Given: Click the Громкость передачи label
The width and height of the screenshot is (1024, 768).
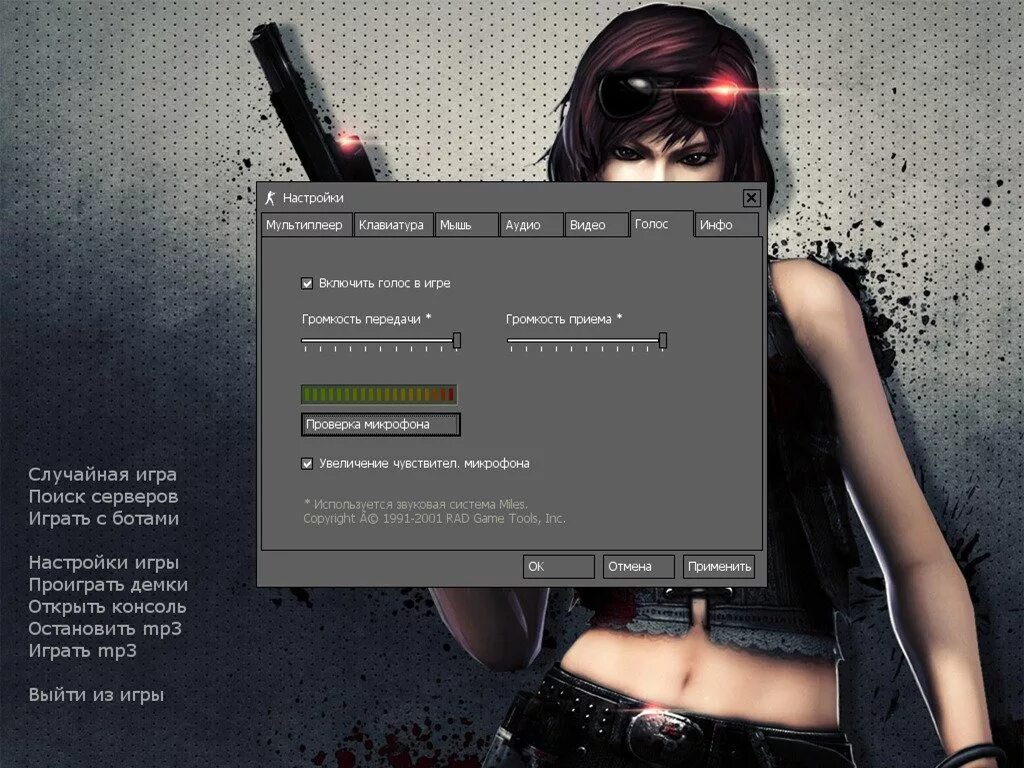Looking at the screenshot, I should [366, 319].
